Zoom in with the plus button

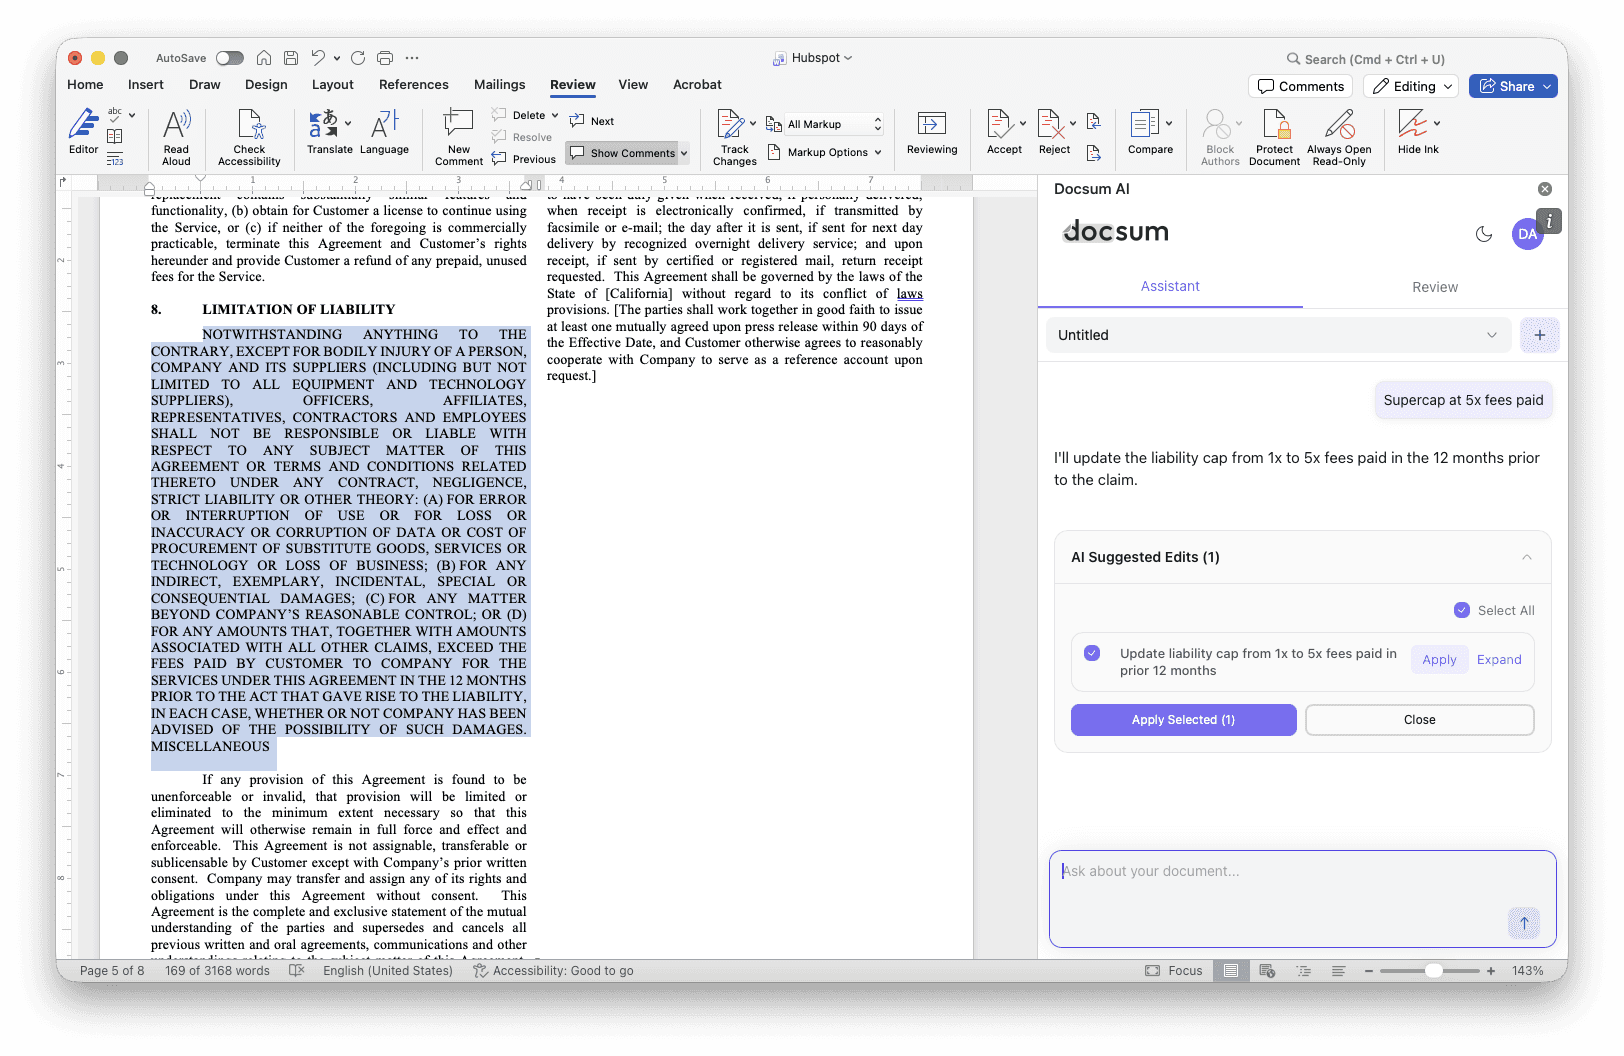(x=1491, y=971)
